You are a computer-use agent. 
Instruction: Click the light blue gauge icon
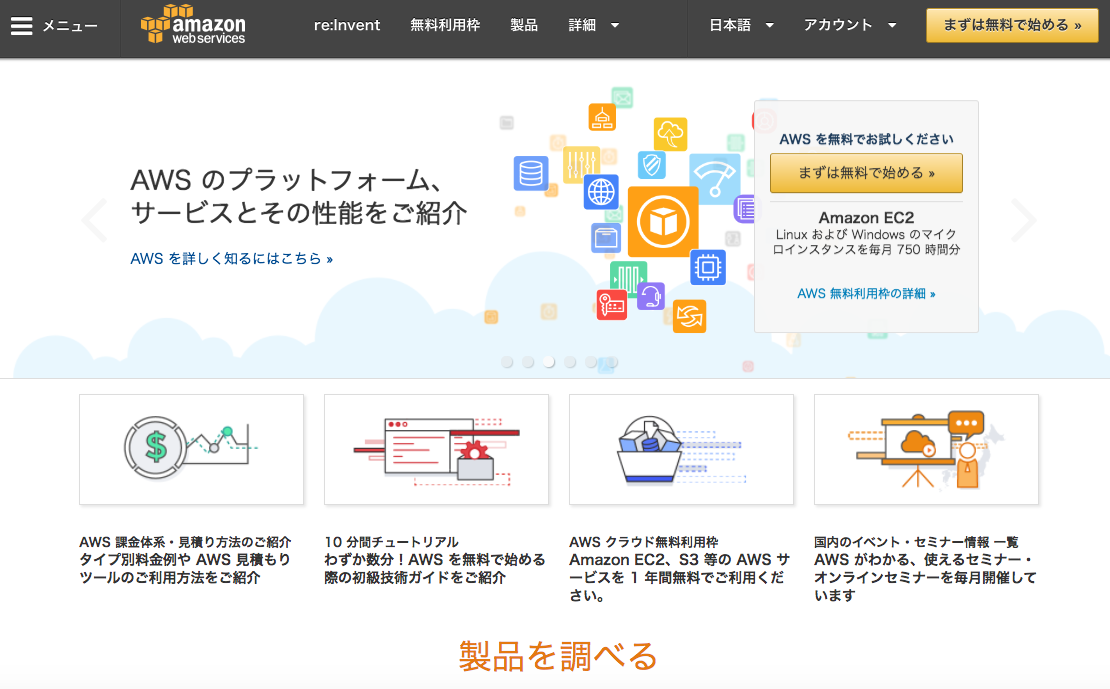714,179
